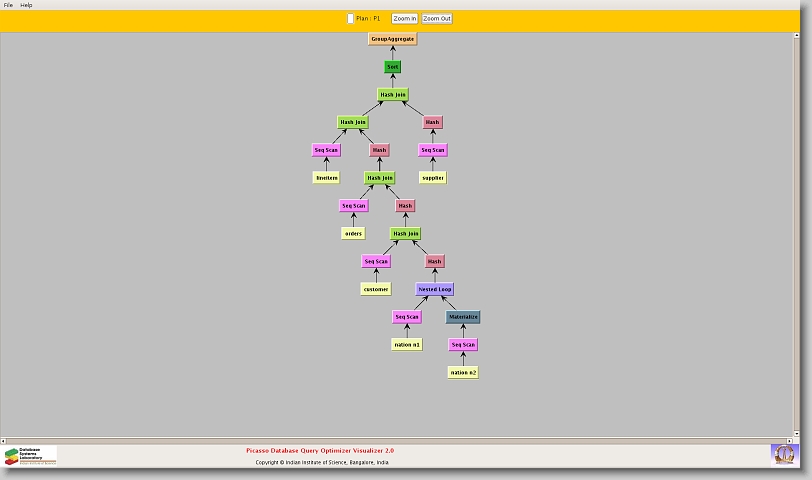Click the Plan P1 color box
The image size is (812, 480).
click(x=350, y=18)
